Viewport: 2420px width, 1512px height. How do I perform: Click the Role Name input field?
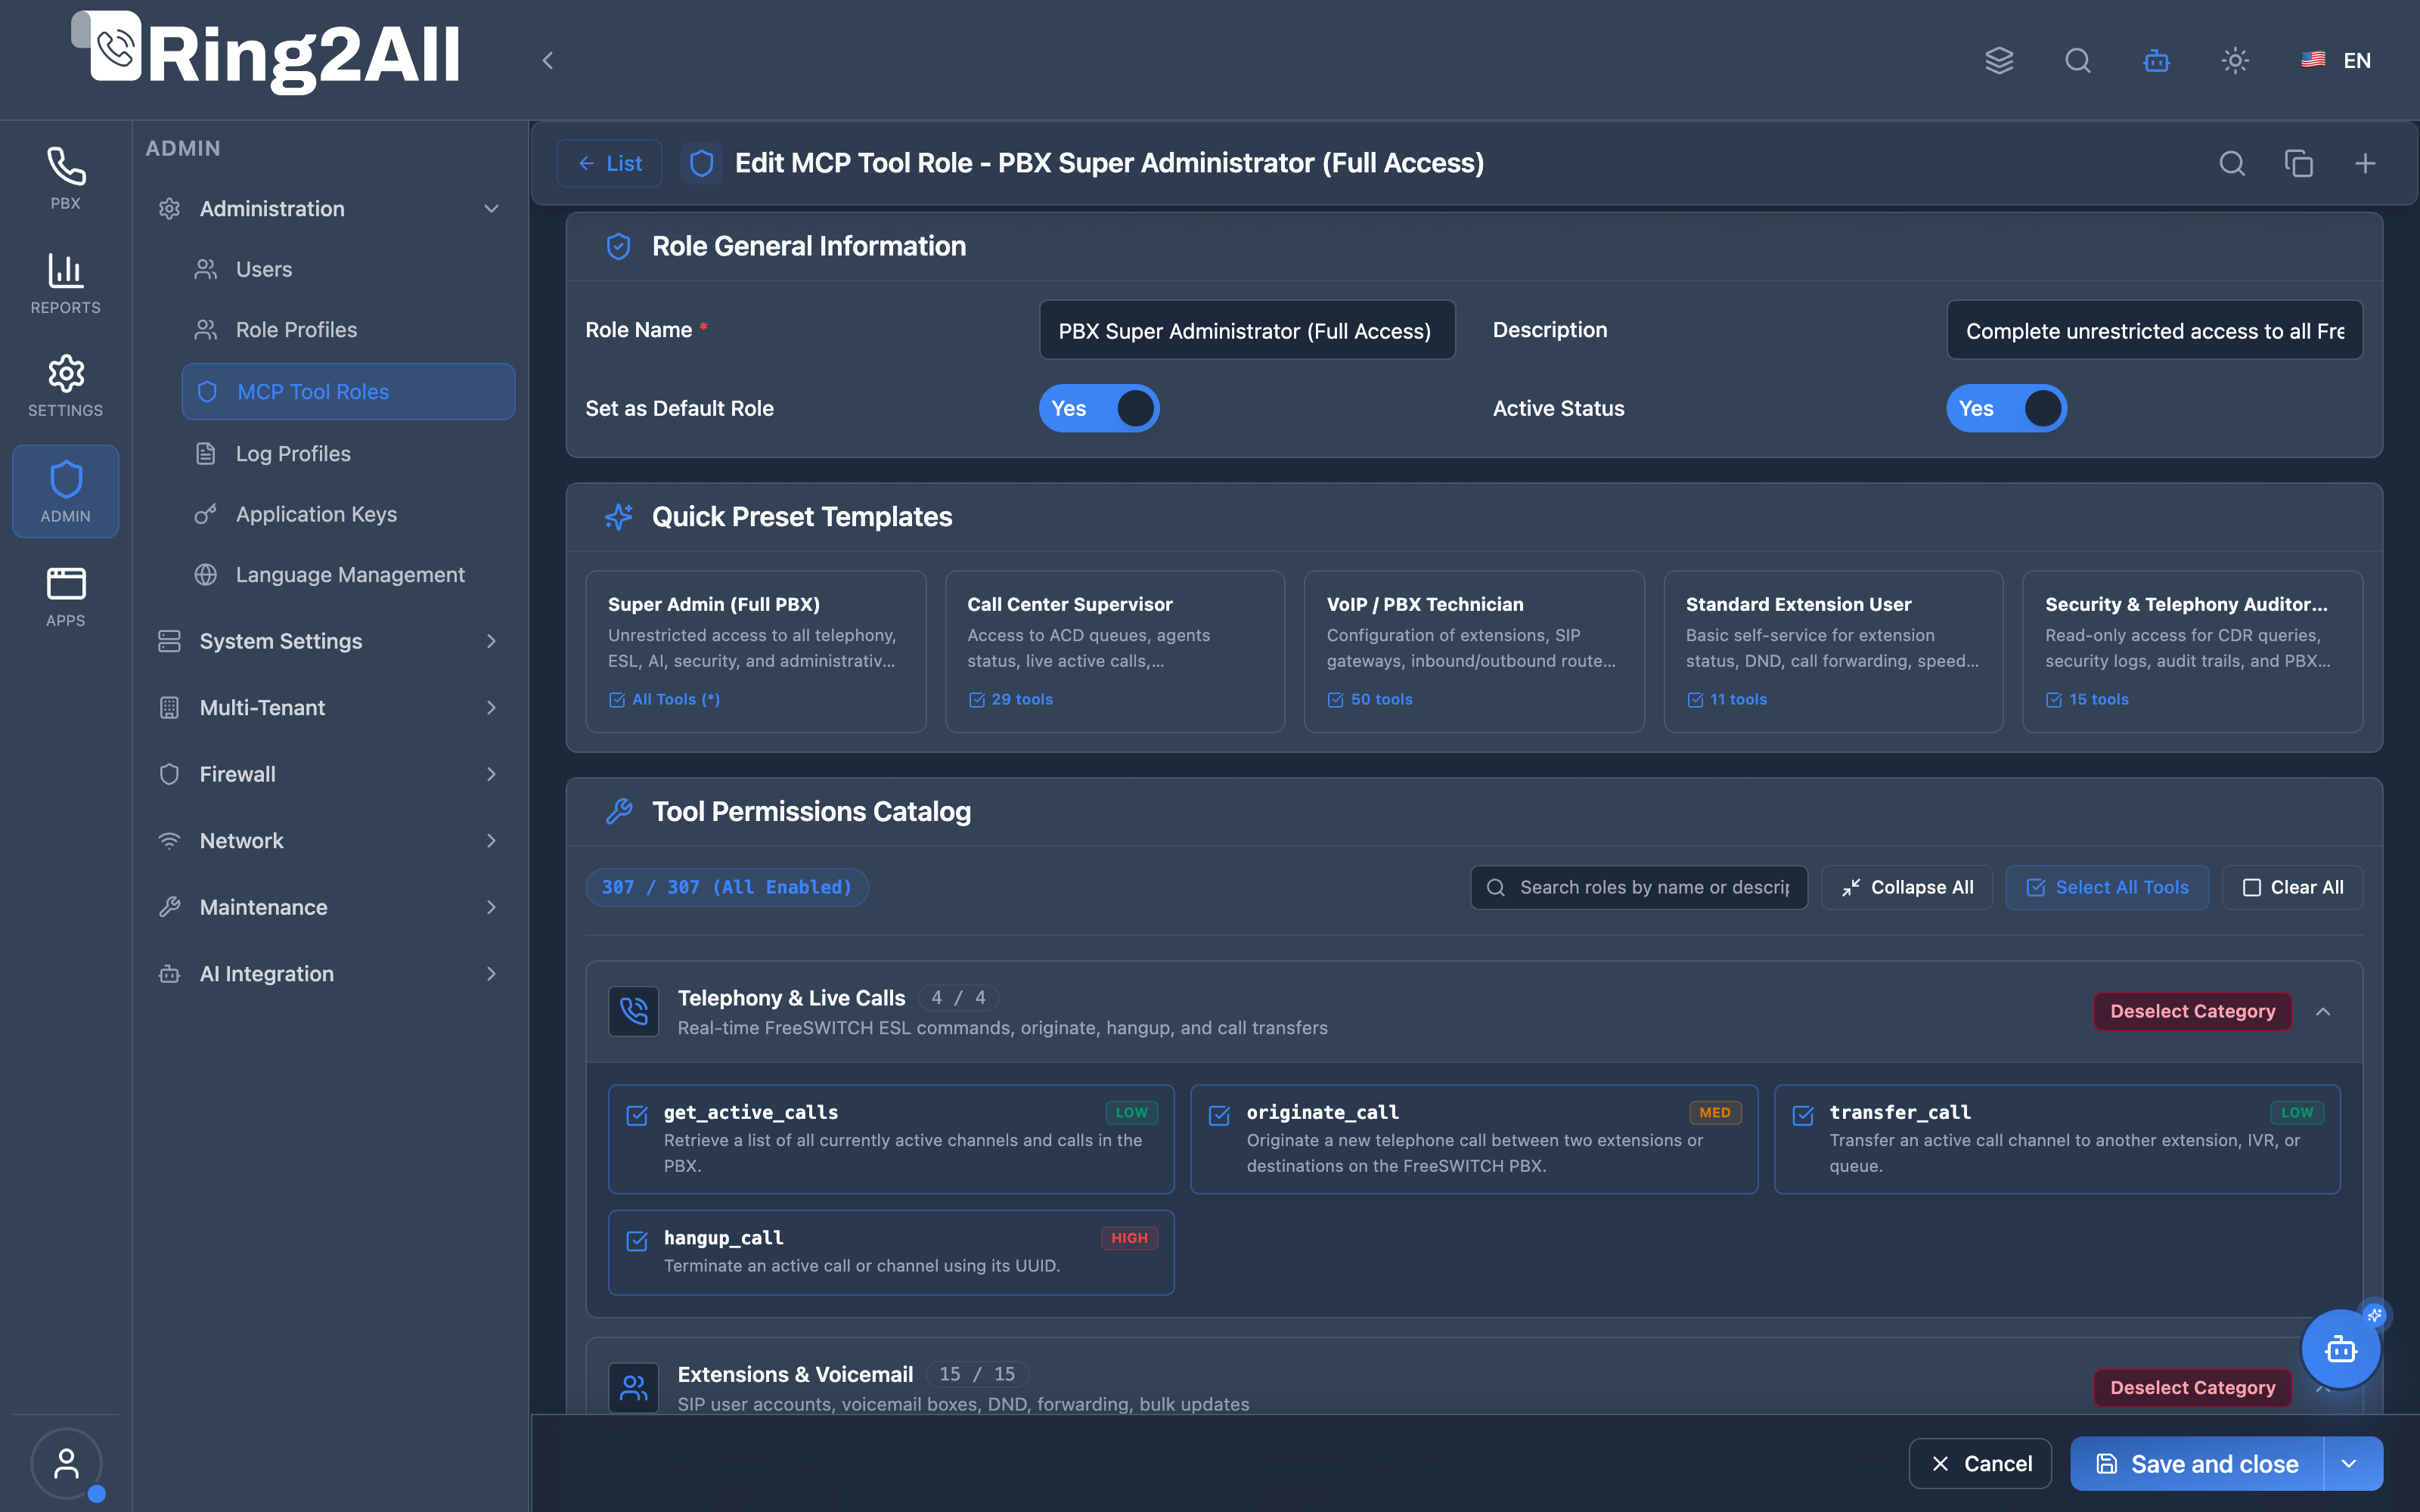click(1247, 330)
